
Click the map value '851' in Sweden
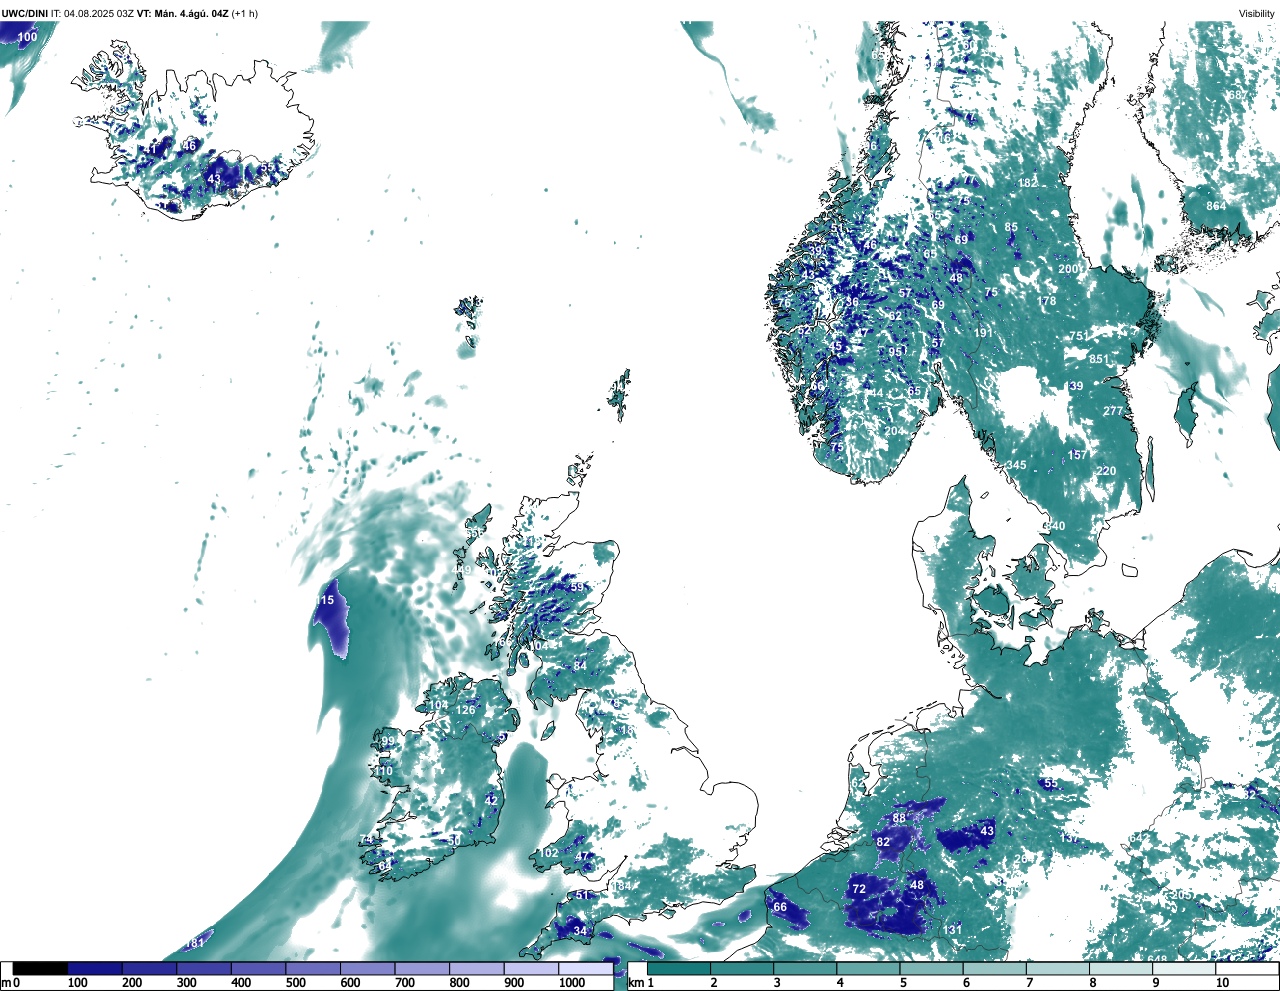[x=1099, y=359]
